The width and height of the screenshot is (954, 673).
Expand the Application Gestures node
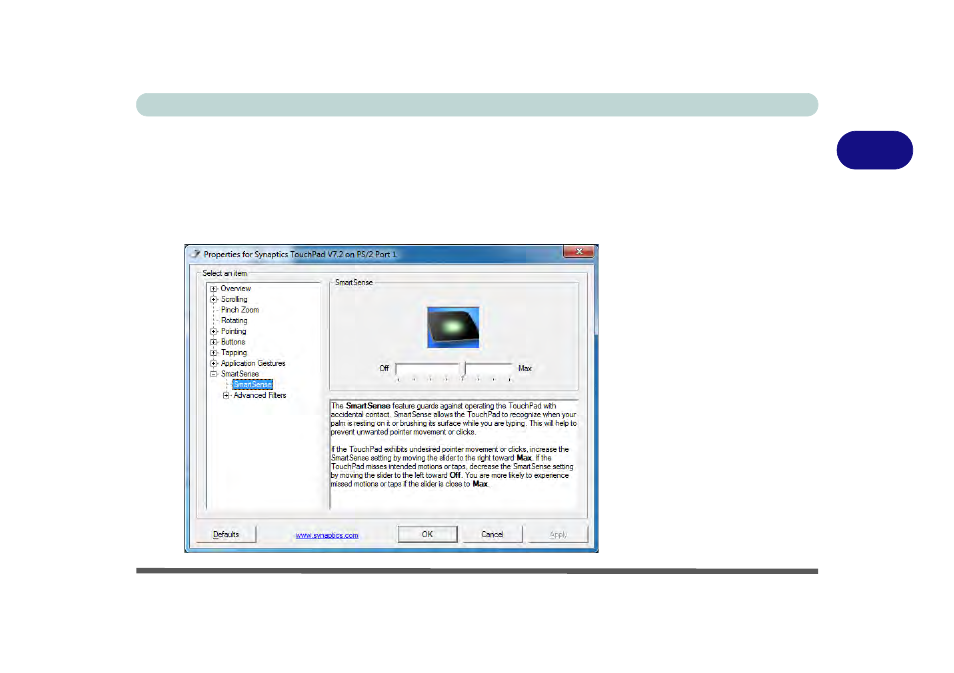[214, 363]
